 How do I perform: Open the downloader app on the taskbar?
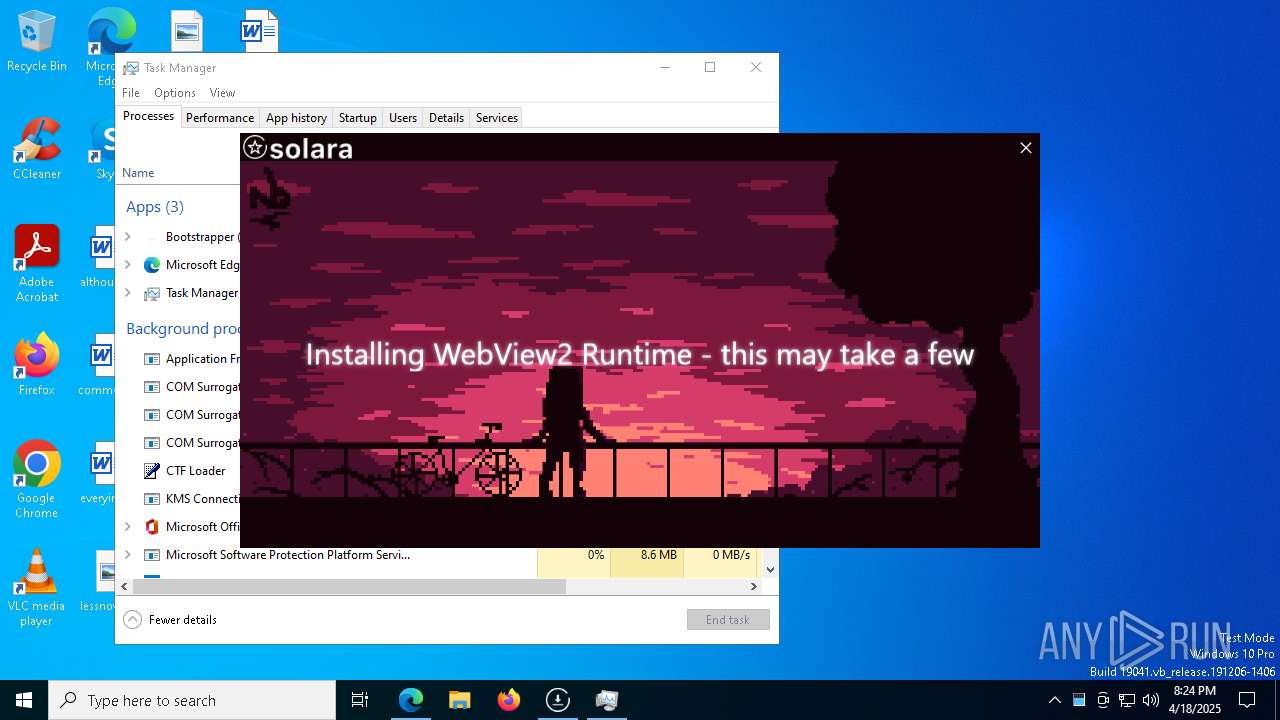tap(557, 700)
